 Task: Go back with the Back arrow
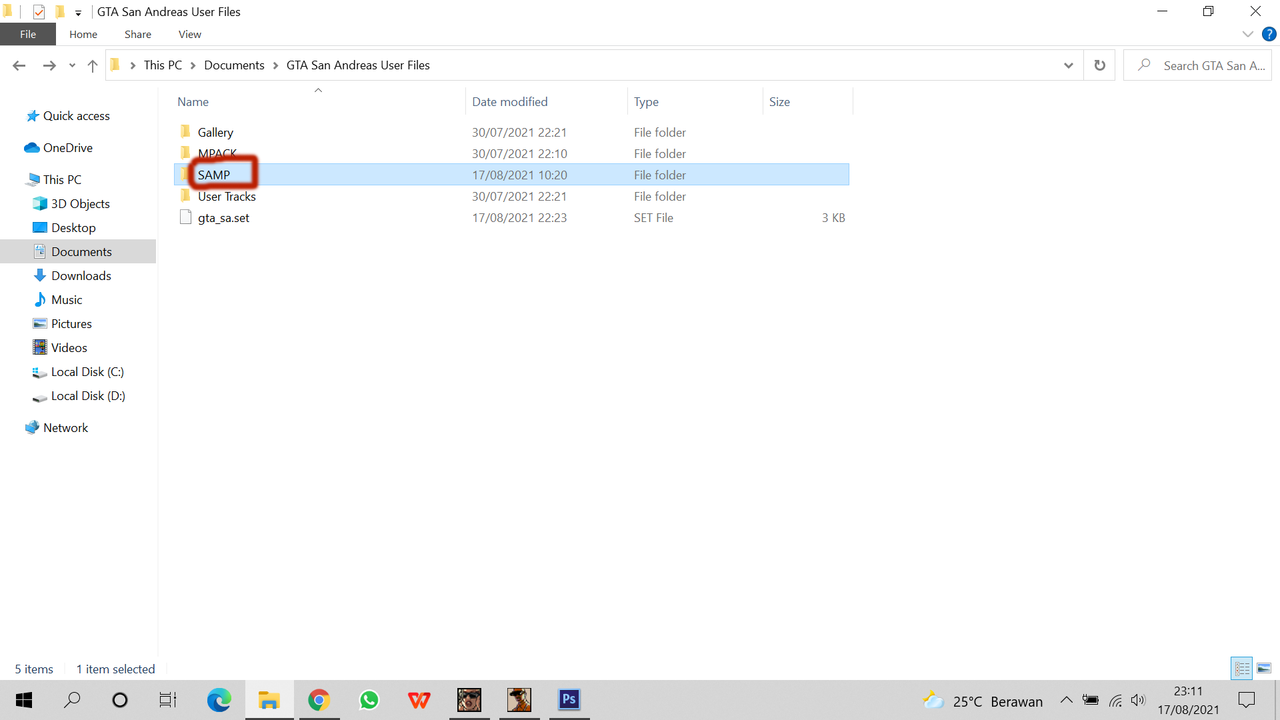pyautogui.click(x=19, y=65)
